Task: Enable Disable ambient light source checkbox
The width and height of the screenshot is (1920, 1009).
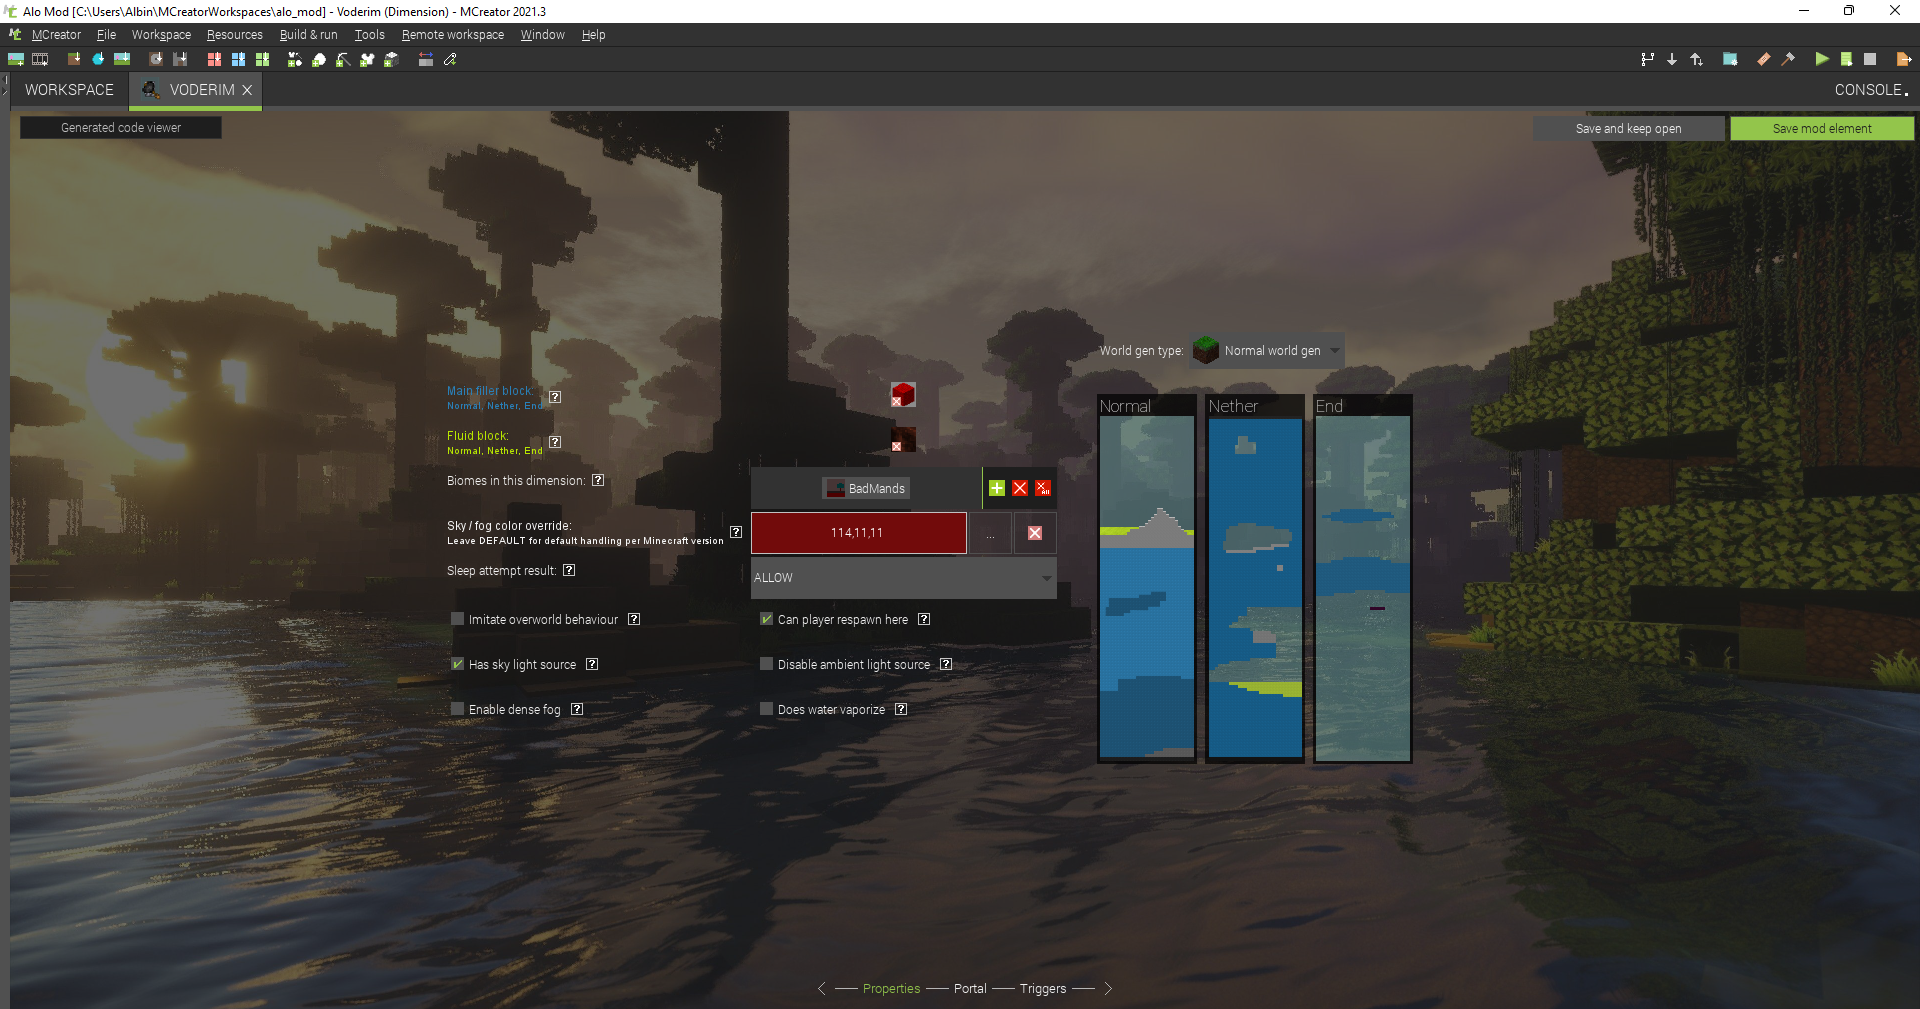Action: [x=767, y=664]
